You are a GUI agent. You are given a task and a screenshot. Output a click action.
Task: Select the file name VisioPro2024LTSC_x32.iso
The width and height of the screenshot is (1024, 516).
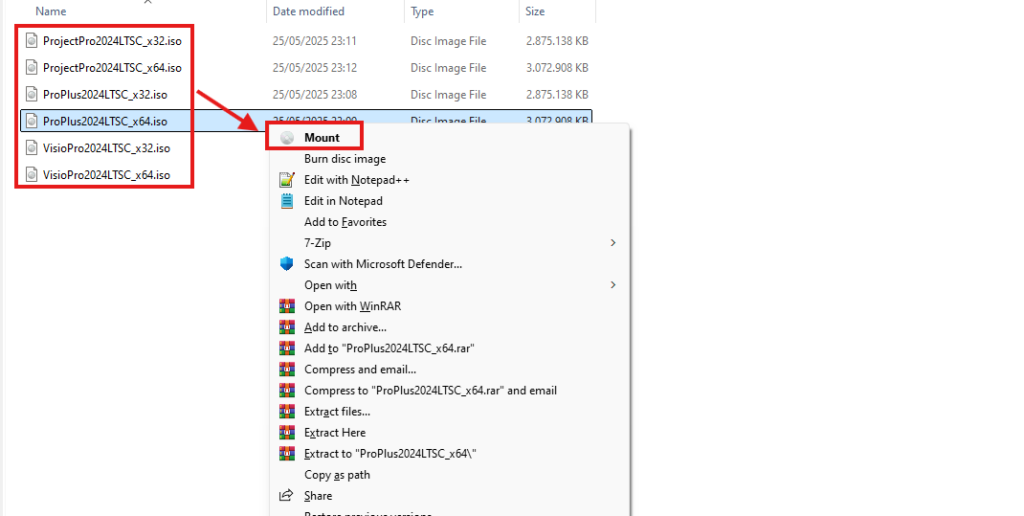(x=106, y=148)
